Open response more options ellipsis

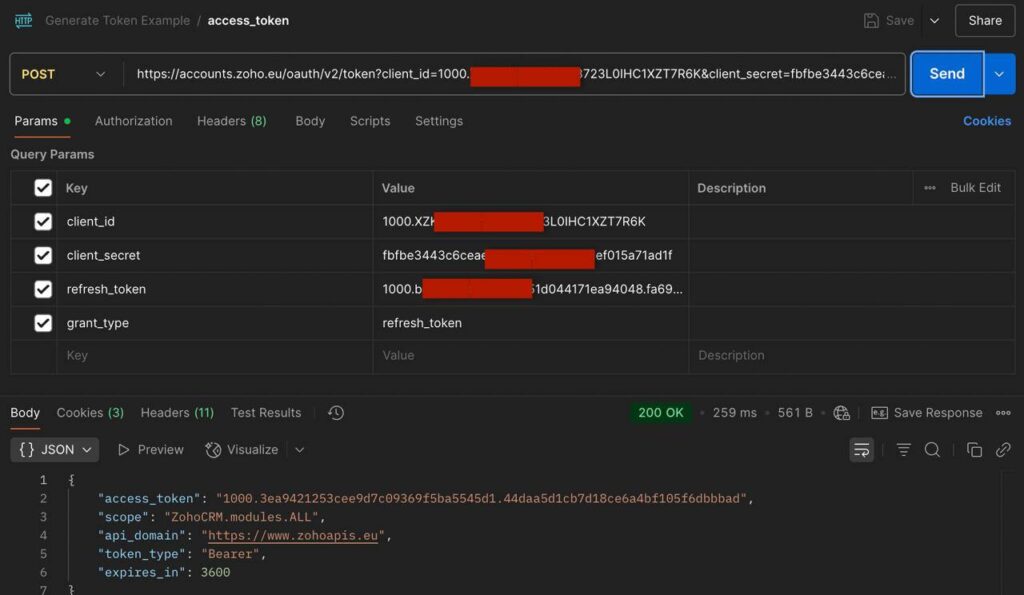tap(1003, 413)
